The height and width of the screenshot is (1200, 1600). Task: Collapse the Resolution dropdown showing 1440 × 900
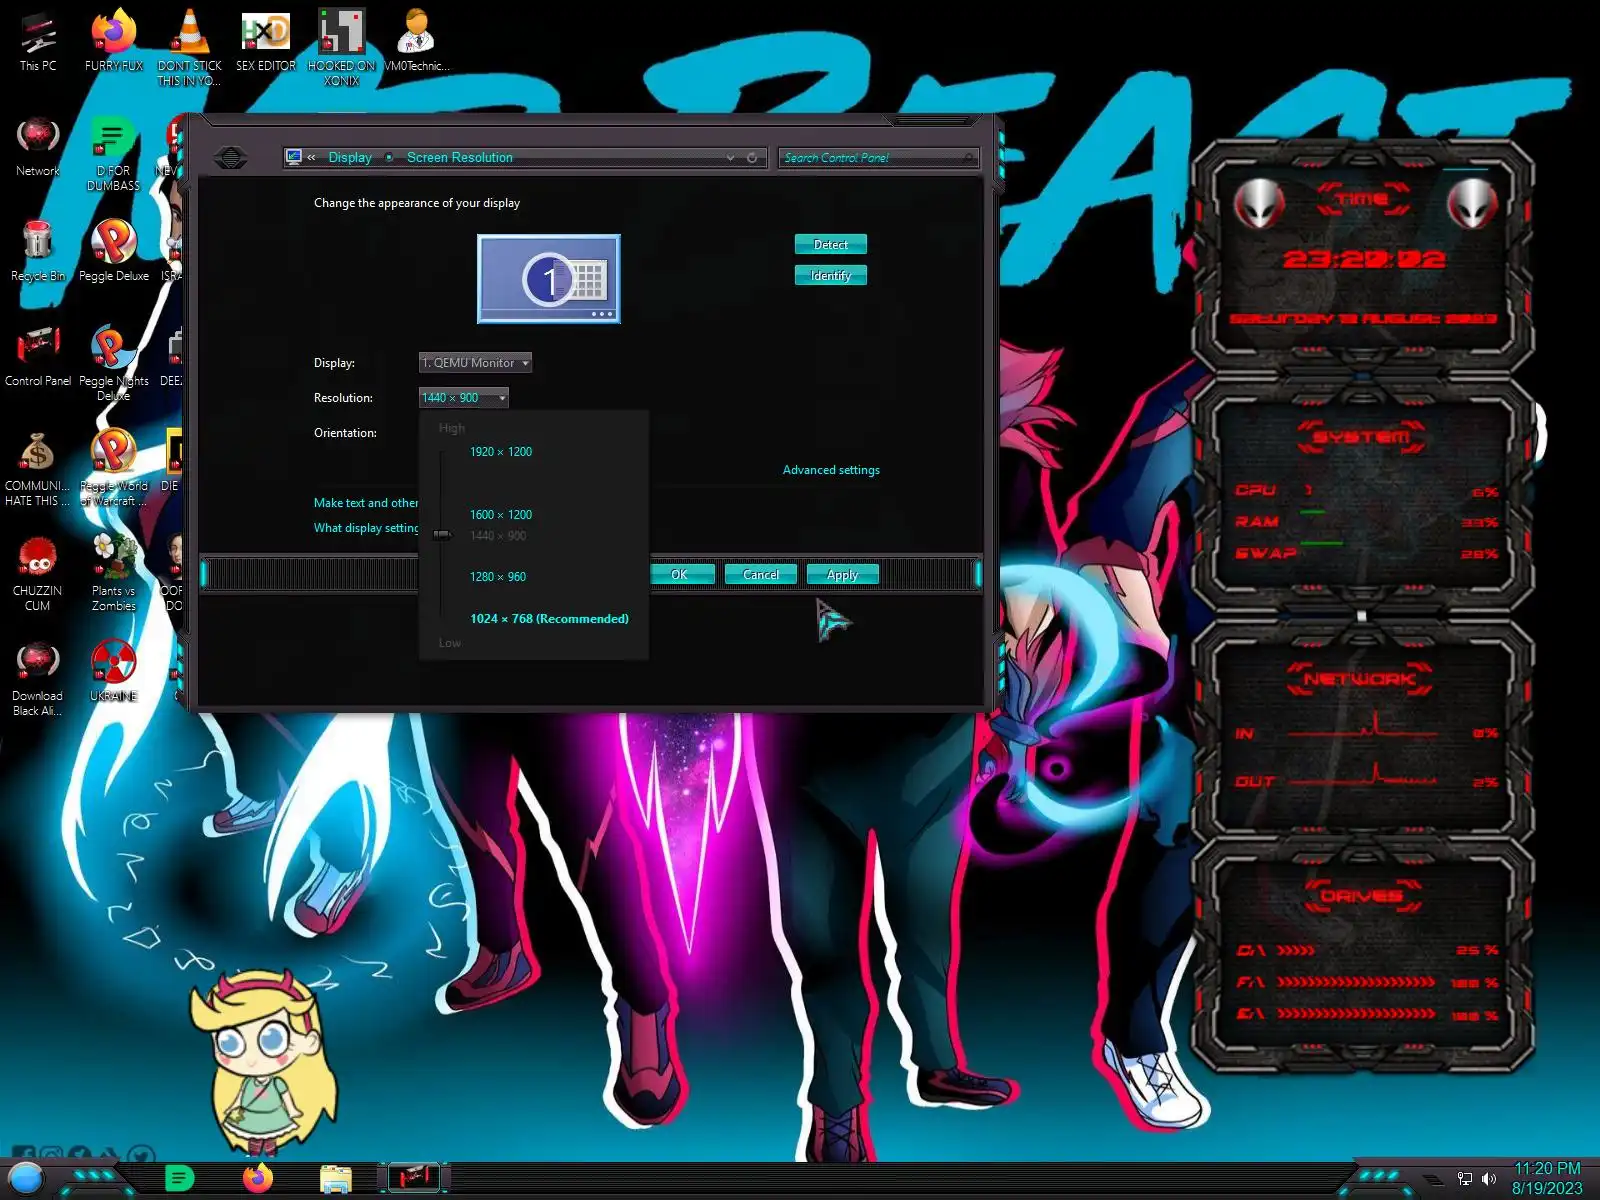click(464, 398)
